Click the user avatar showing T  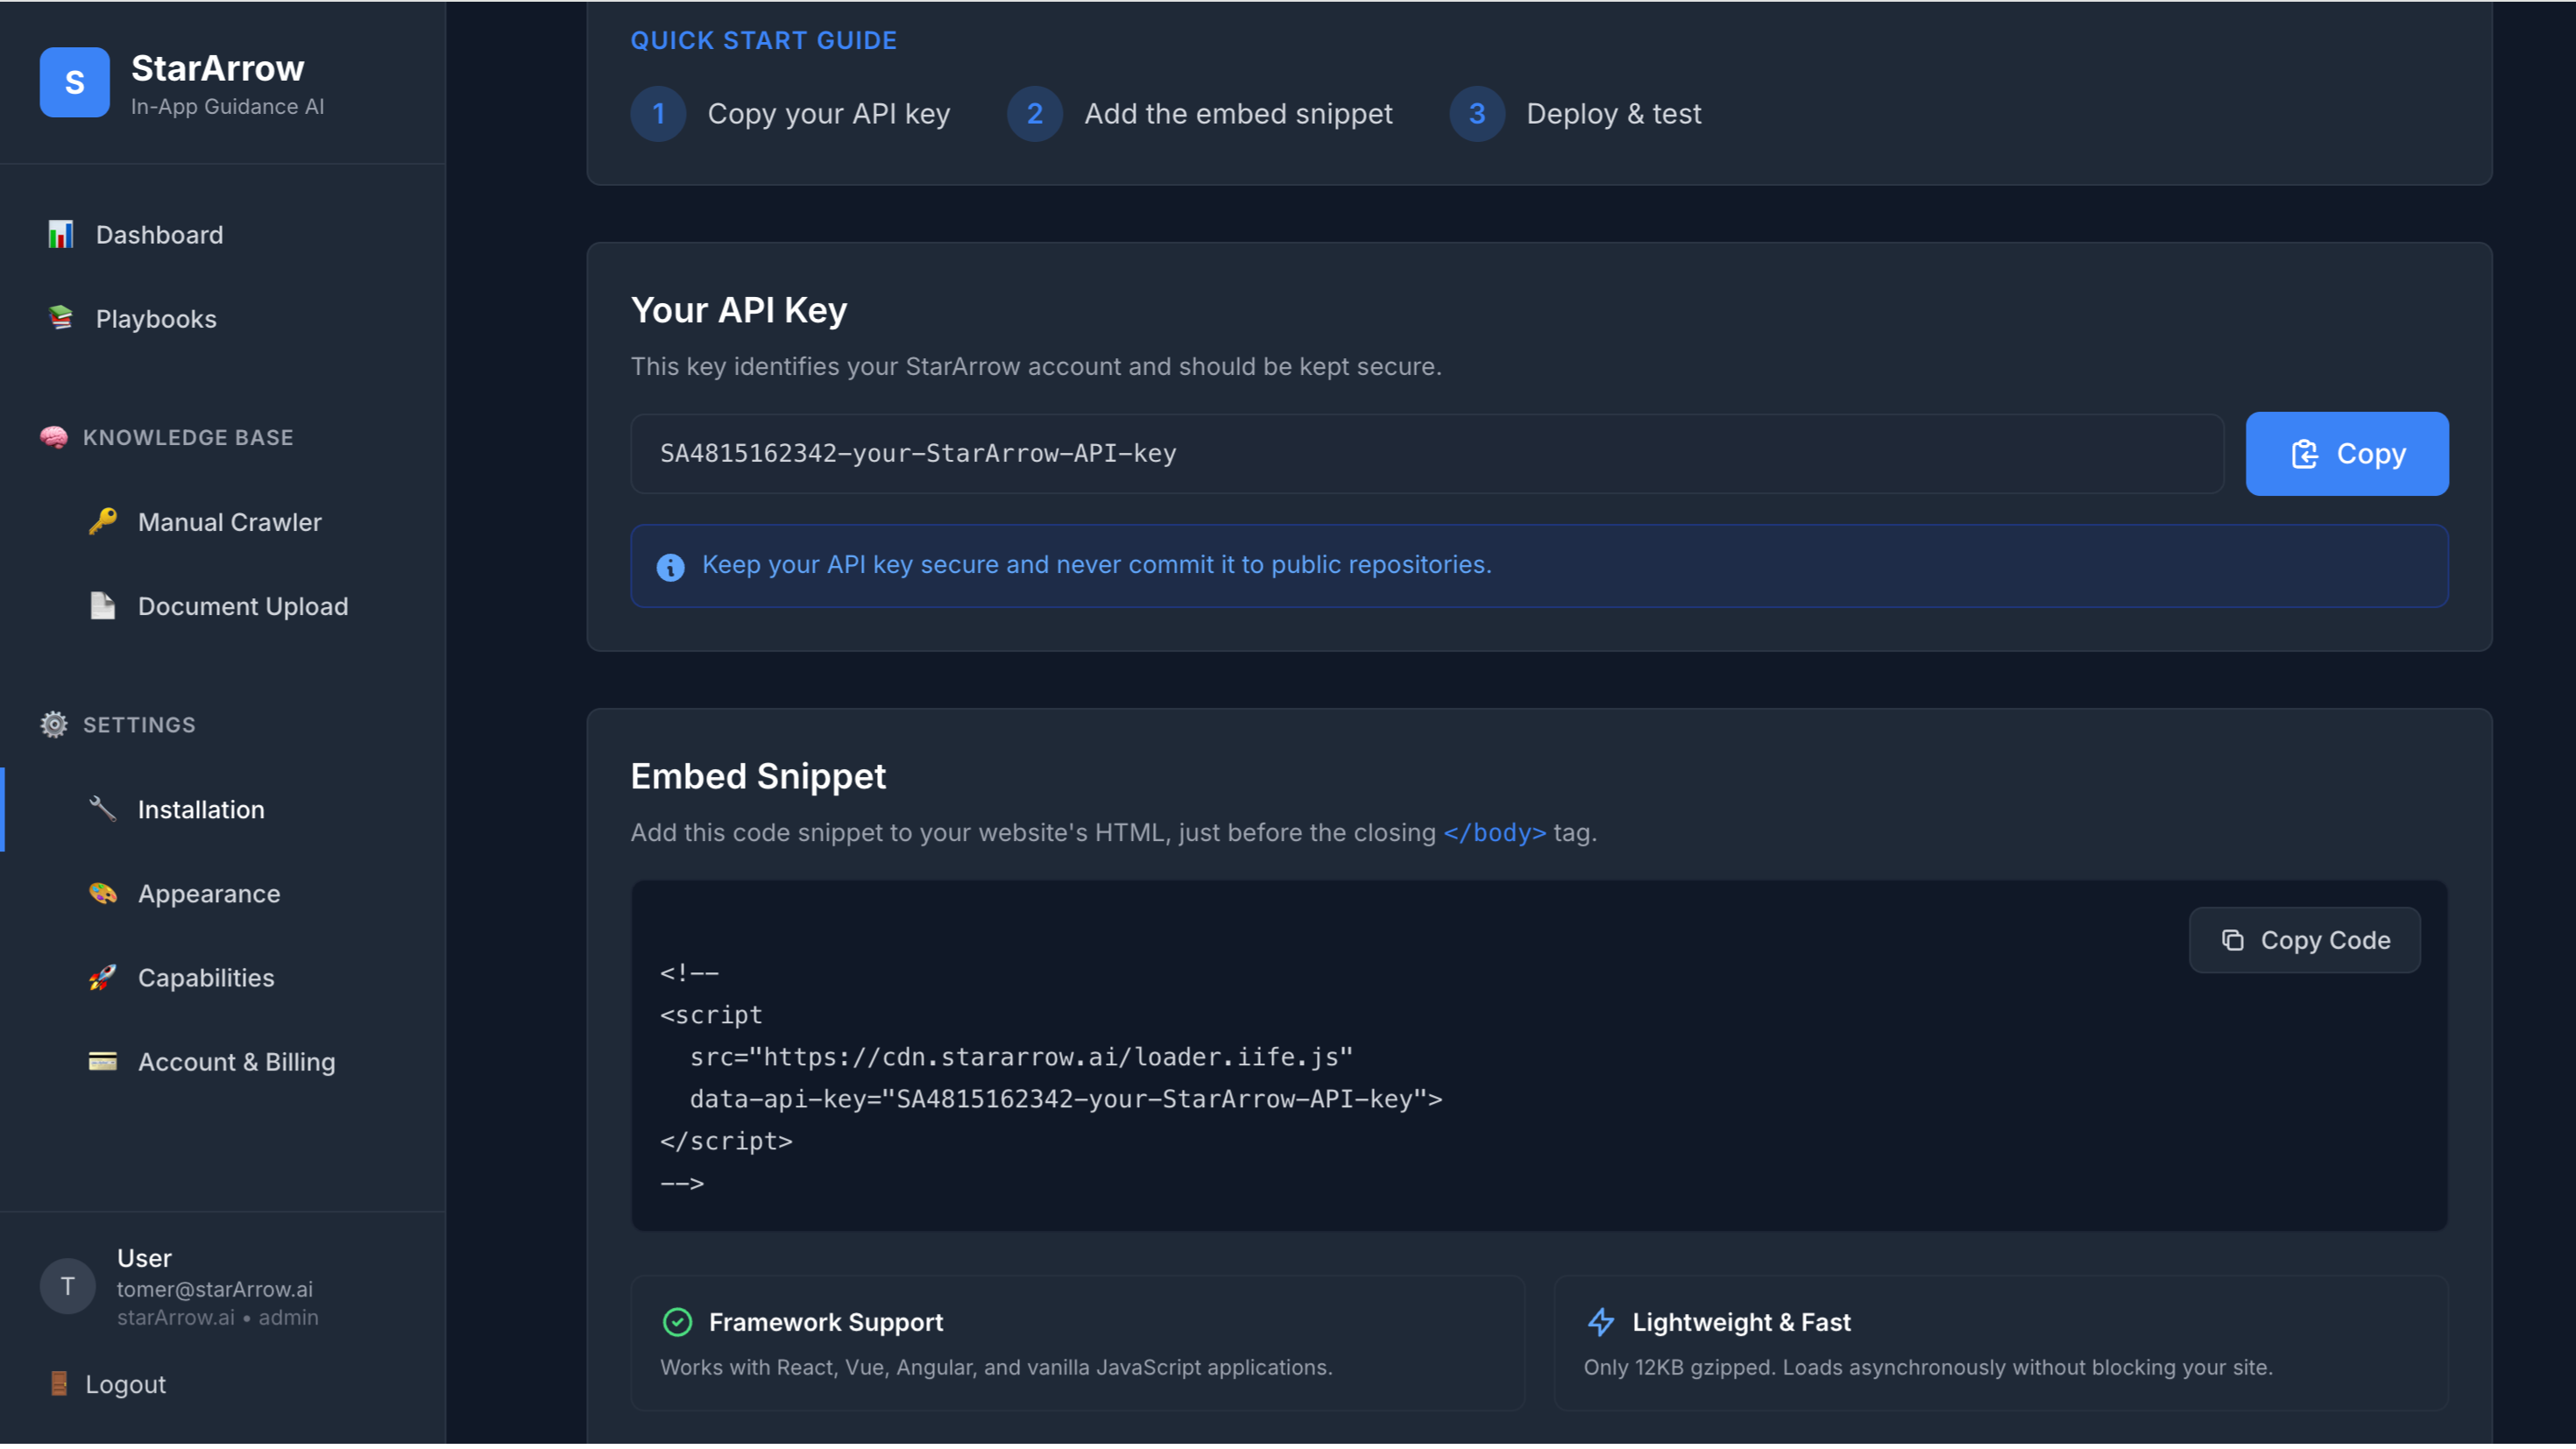[67, 1286]
